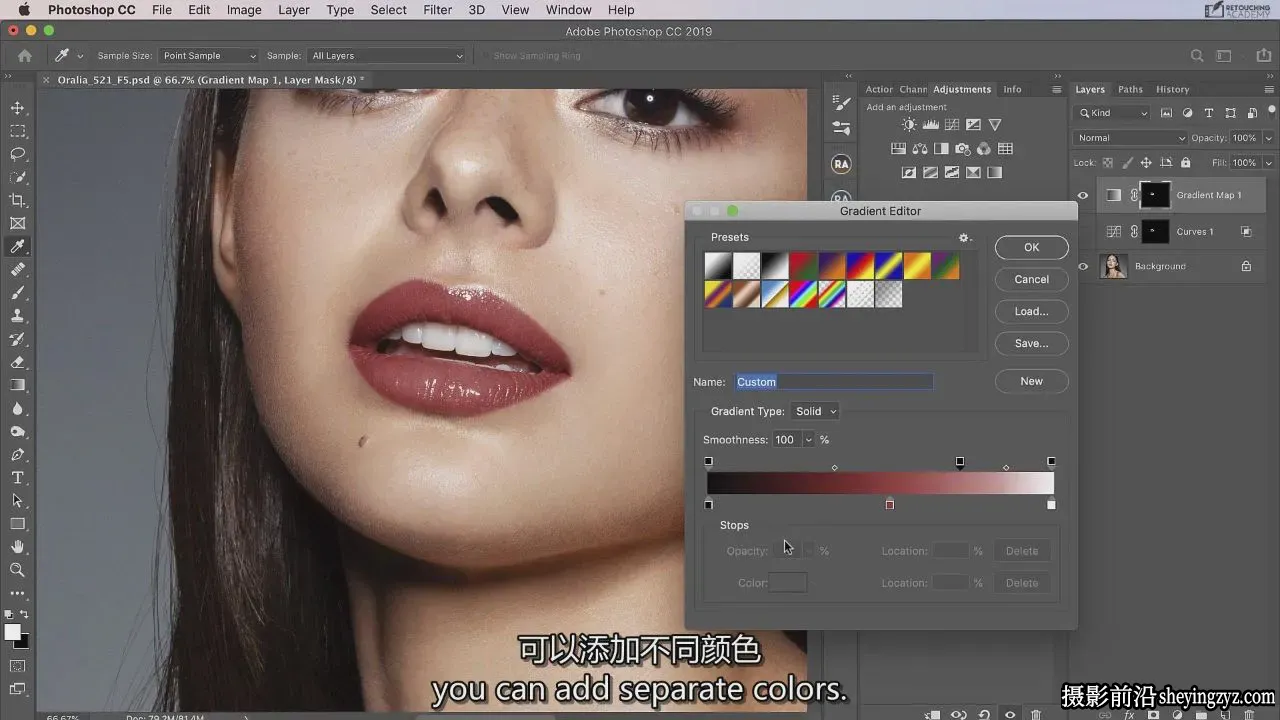Click the Home icon in options bar

point(25,56)
